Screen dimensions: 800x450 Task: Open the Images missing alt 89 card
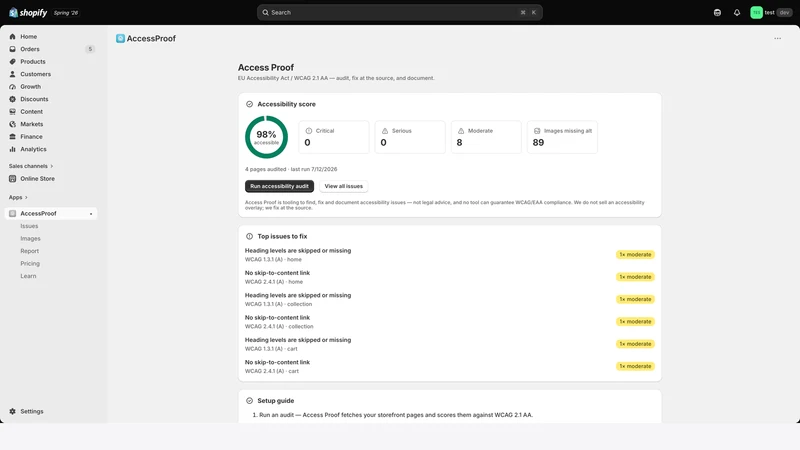pyautogui.click(x=562, y=137)
